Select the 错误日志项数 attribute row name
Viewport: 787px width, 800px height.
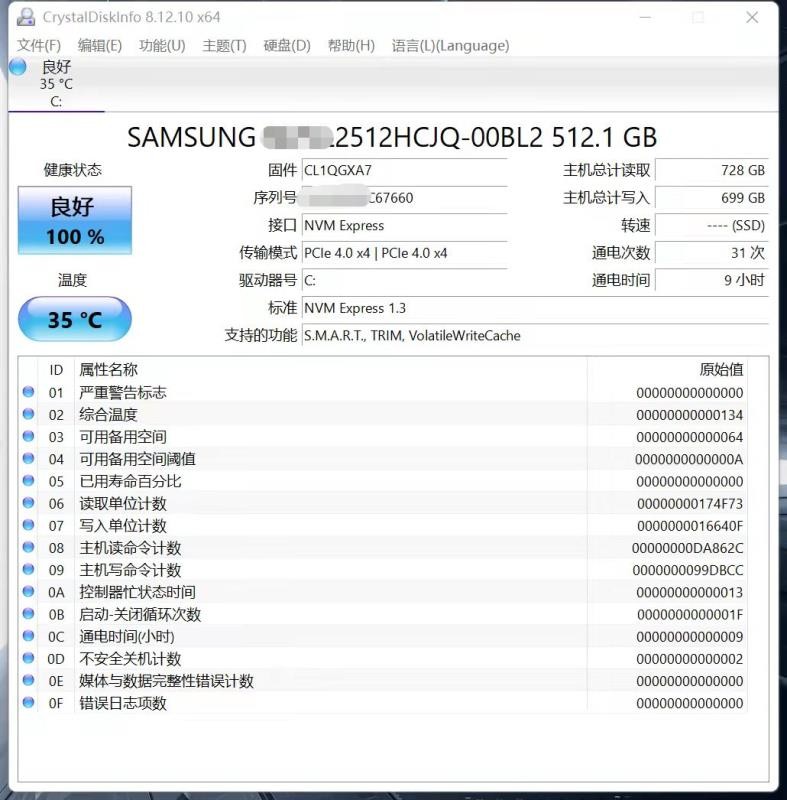click(123, 703)
